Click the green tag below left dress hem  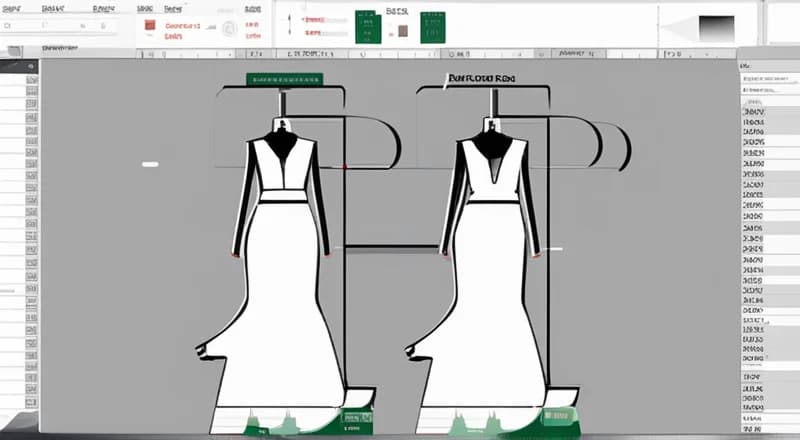click(356, 420)
